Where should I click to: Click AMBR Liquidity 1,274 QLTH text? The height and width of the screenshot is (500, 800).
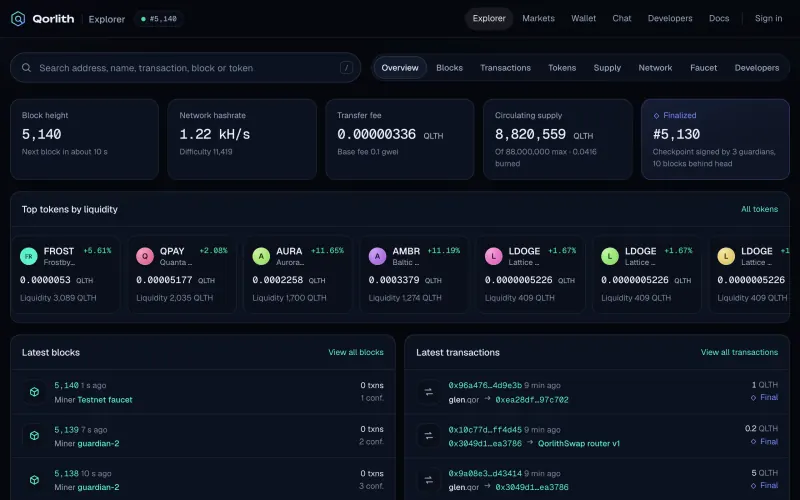click(405, 298)
